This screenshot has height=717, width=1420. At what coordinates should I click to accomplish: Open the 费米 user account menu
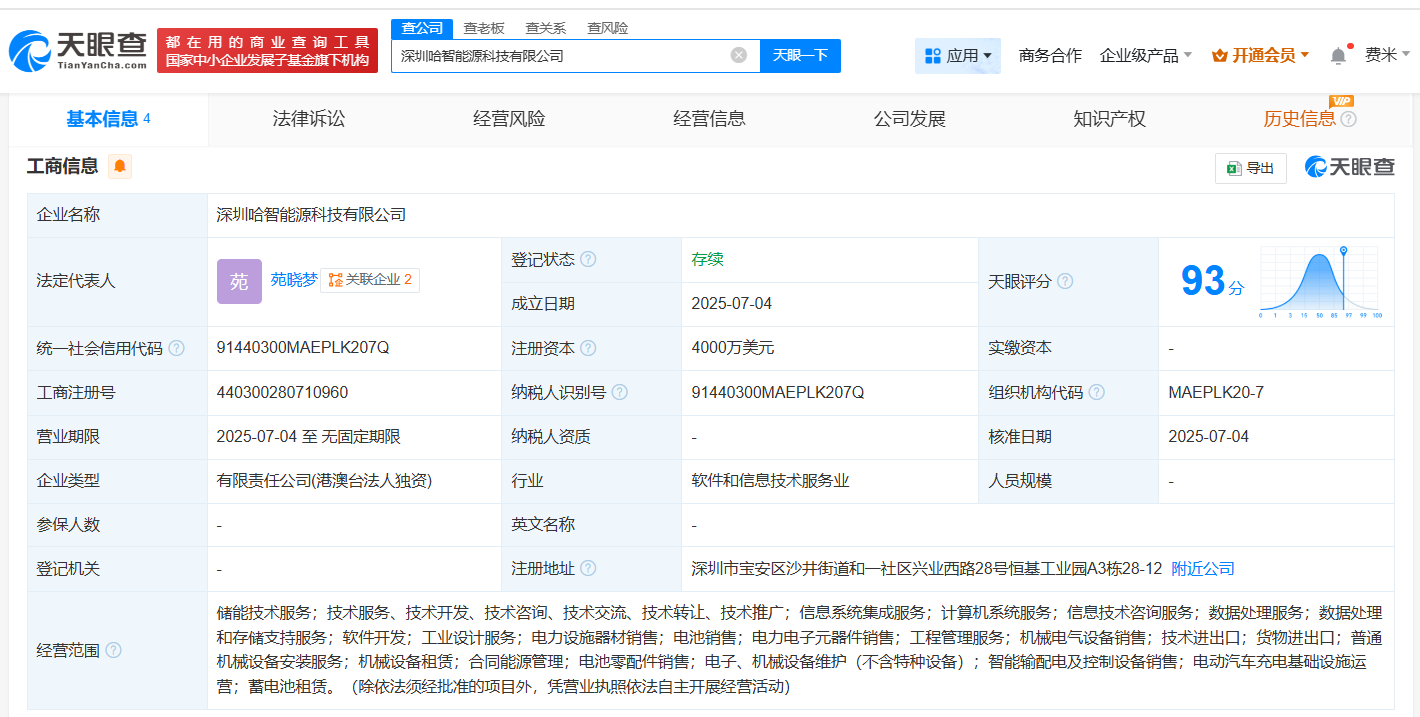(x=1387, y=55)
